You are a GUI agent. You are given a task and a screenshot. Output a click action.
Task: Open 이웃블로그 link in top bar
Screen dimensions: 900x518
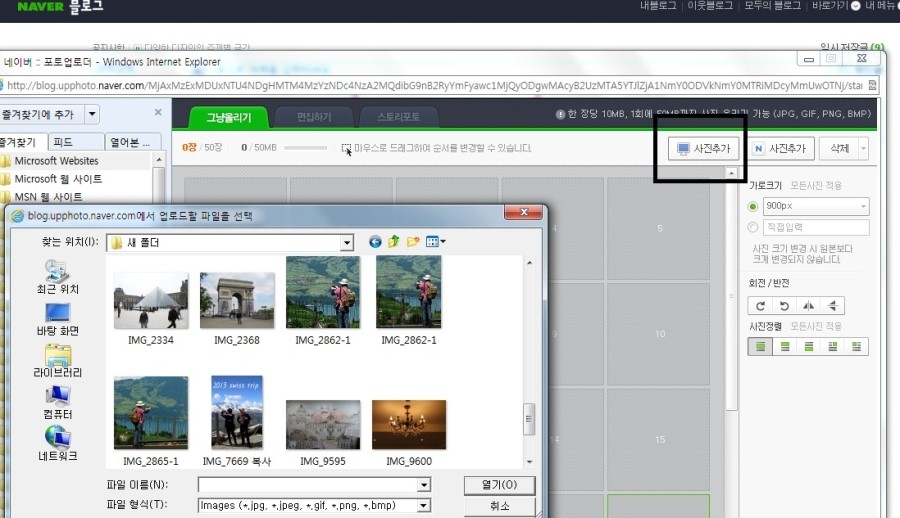[711, 6]
